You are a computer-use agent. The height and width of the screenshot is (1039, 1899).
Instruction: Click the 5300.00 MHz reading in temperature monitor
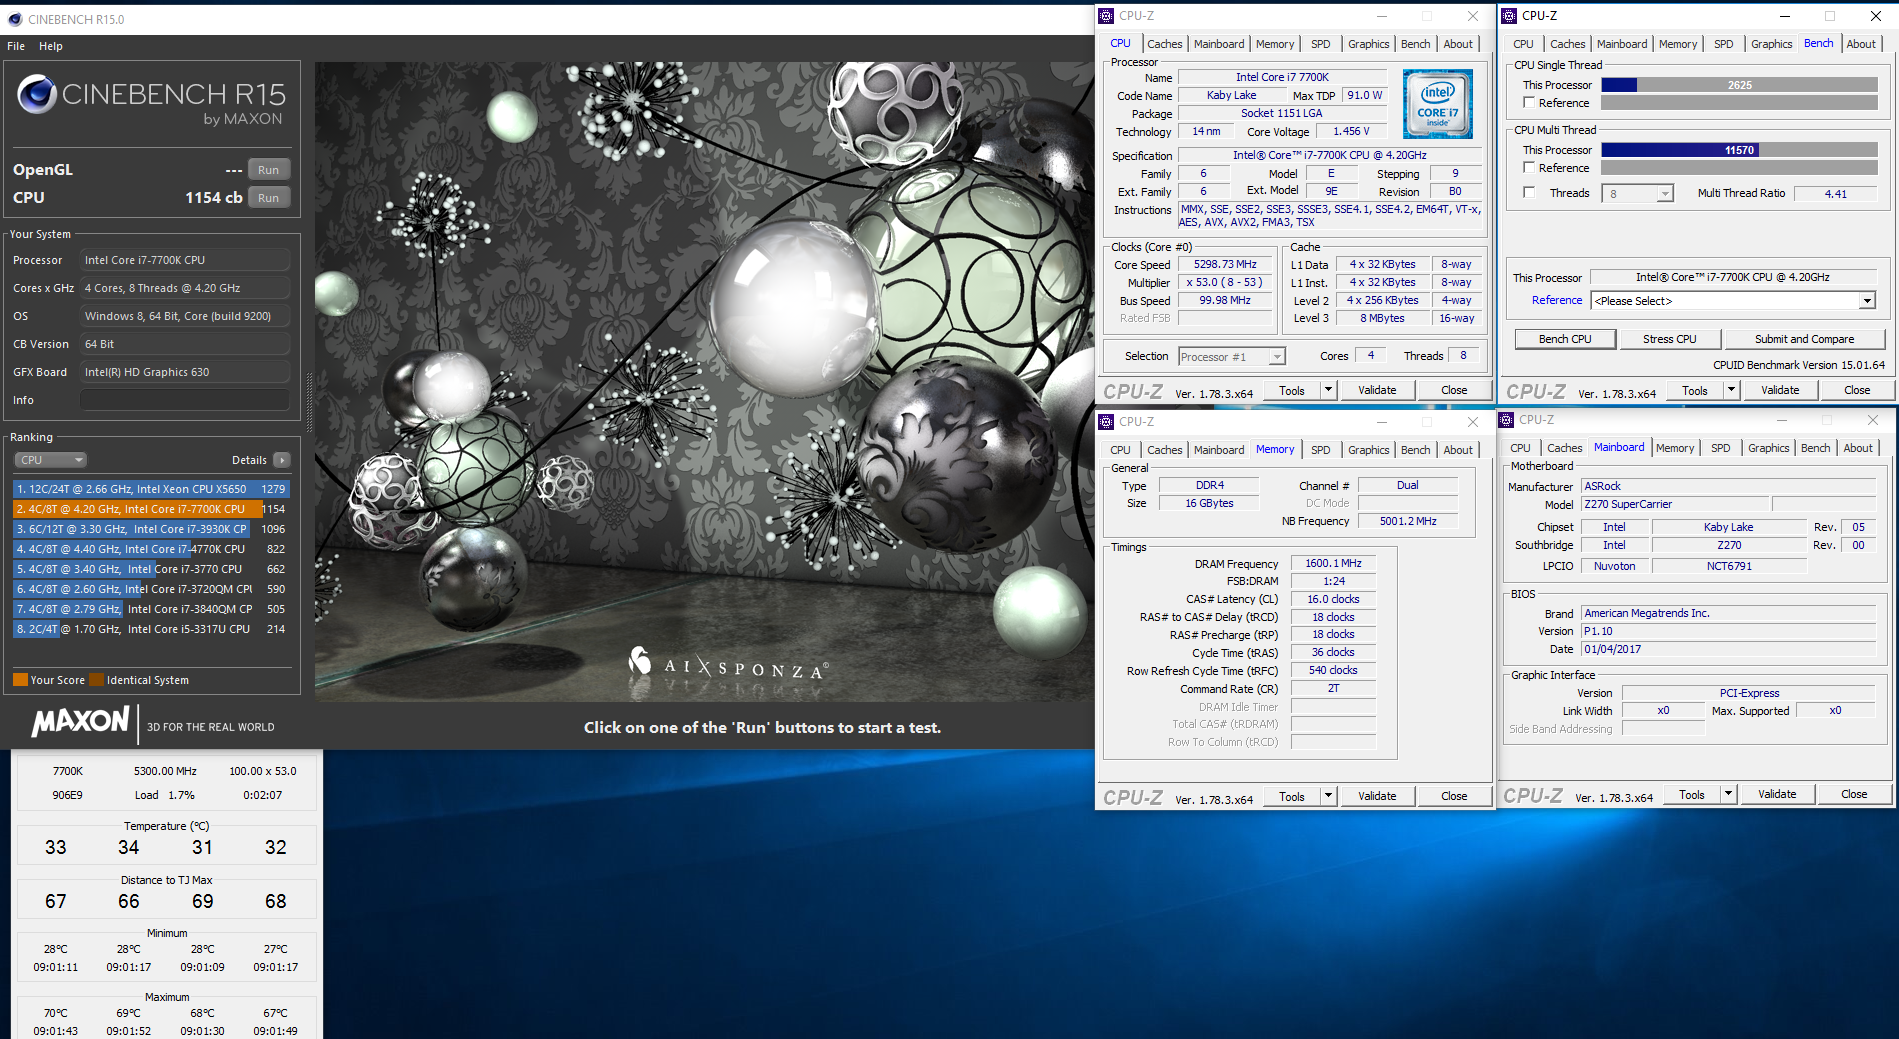tap(165, 771)
